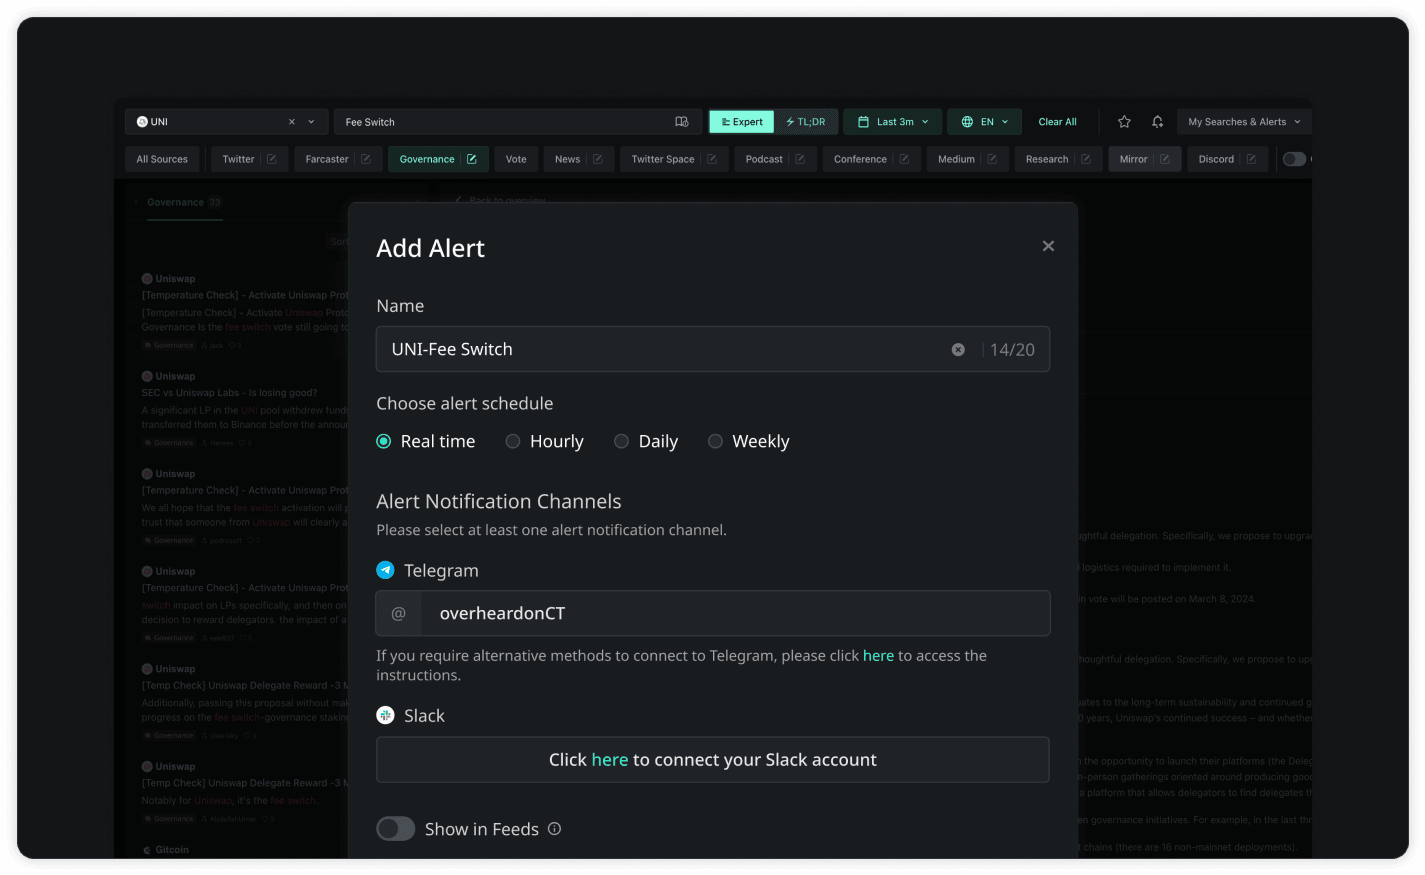Image resolution: width=1425 pixels, height=875 pixels.
Task: Open the Last 3m date range dropdown
Action: [x=893, y=122]
